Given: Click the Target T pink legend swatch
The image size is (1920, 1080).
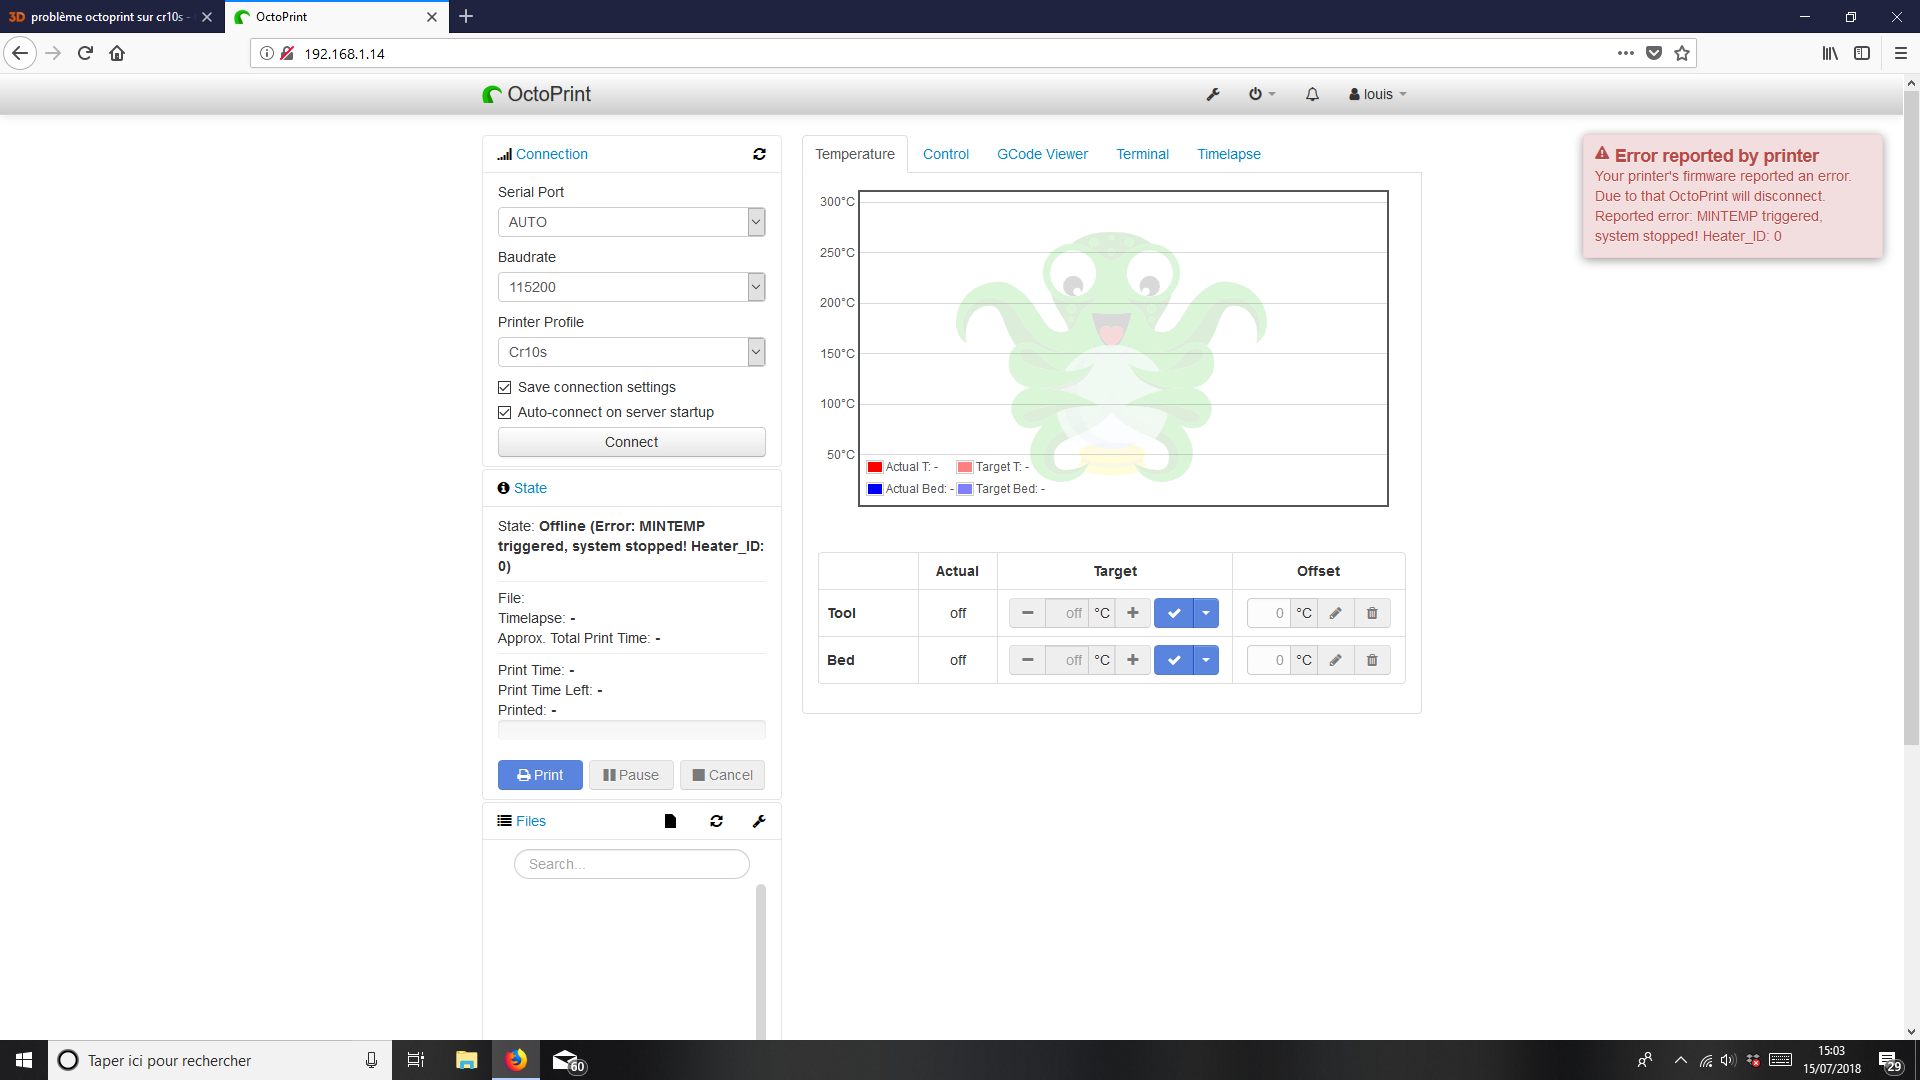Looking at the screenshot, I should point(965,467).
